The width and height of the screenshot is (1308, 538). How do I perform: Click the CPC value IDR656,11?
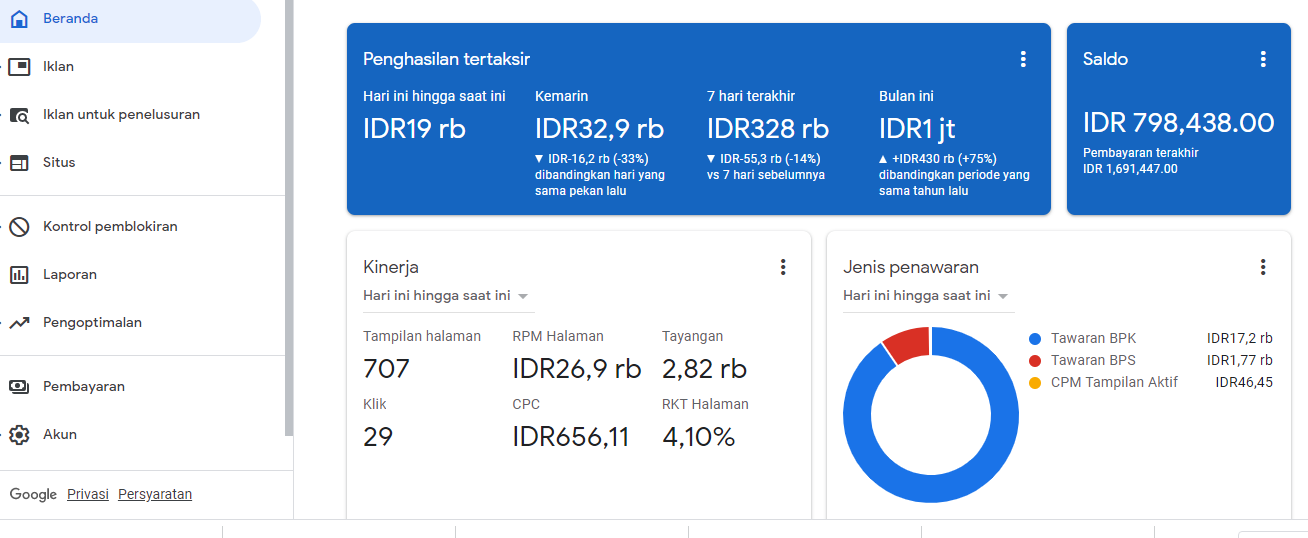571,437
